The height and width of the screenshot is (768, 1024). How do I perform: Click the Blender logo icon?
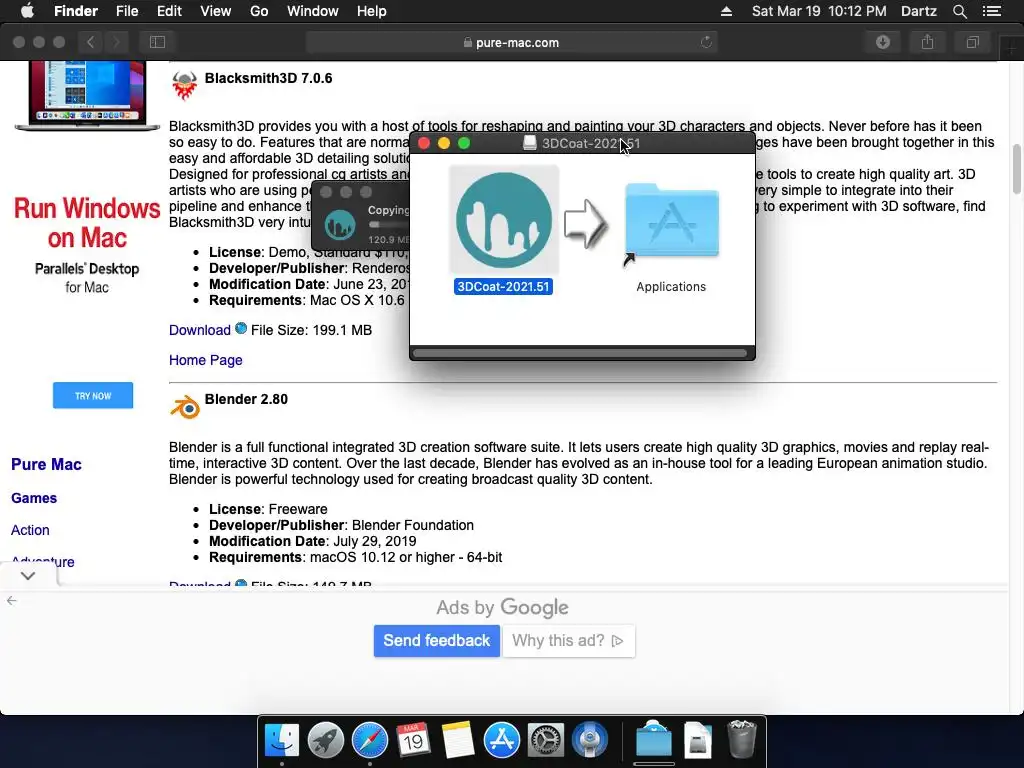185,407
